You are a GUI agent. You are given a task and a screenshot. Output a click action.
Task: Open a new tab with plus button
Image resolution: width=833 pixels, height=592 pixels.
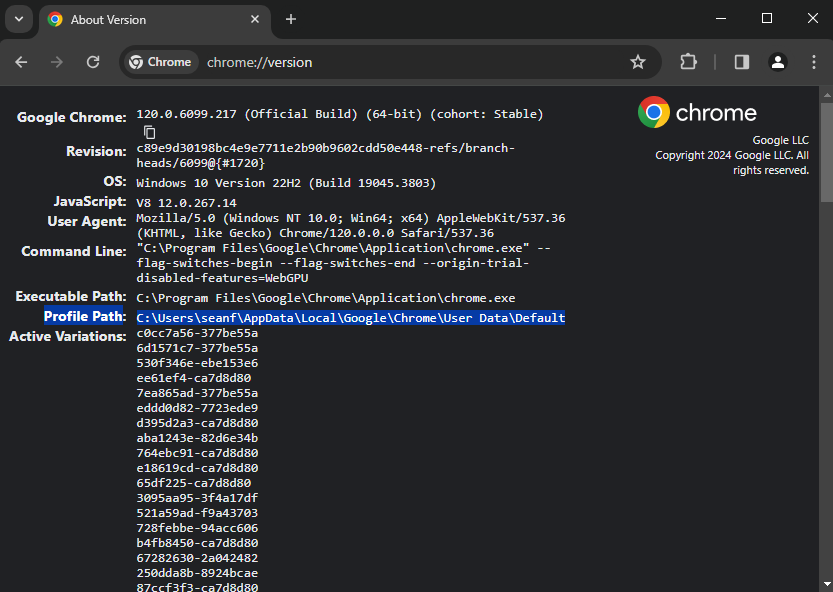[291, 20]
